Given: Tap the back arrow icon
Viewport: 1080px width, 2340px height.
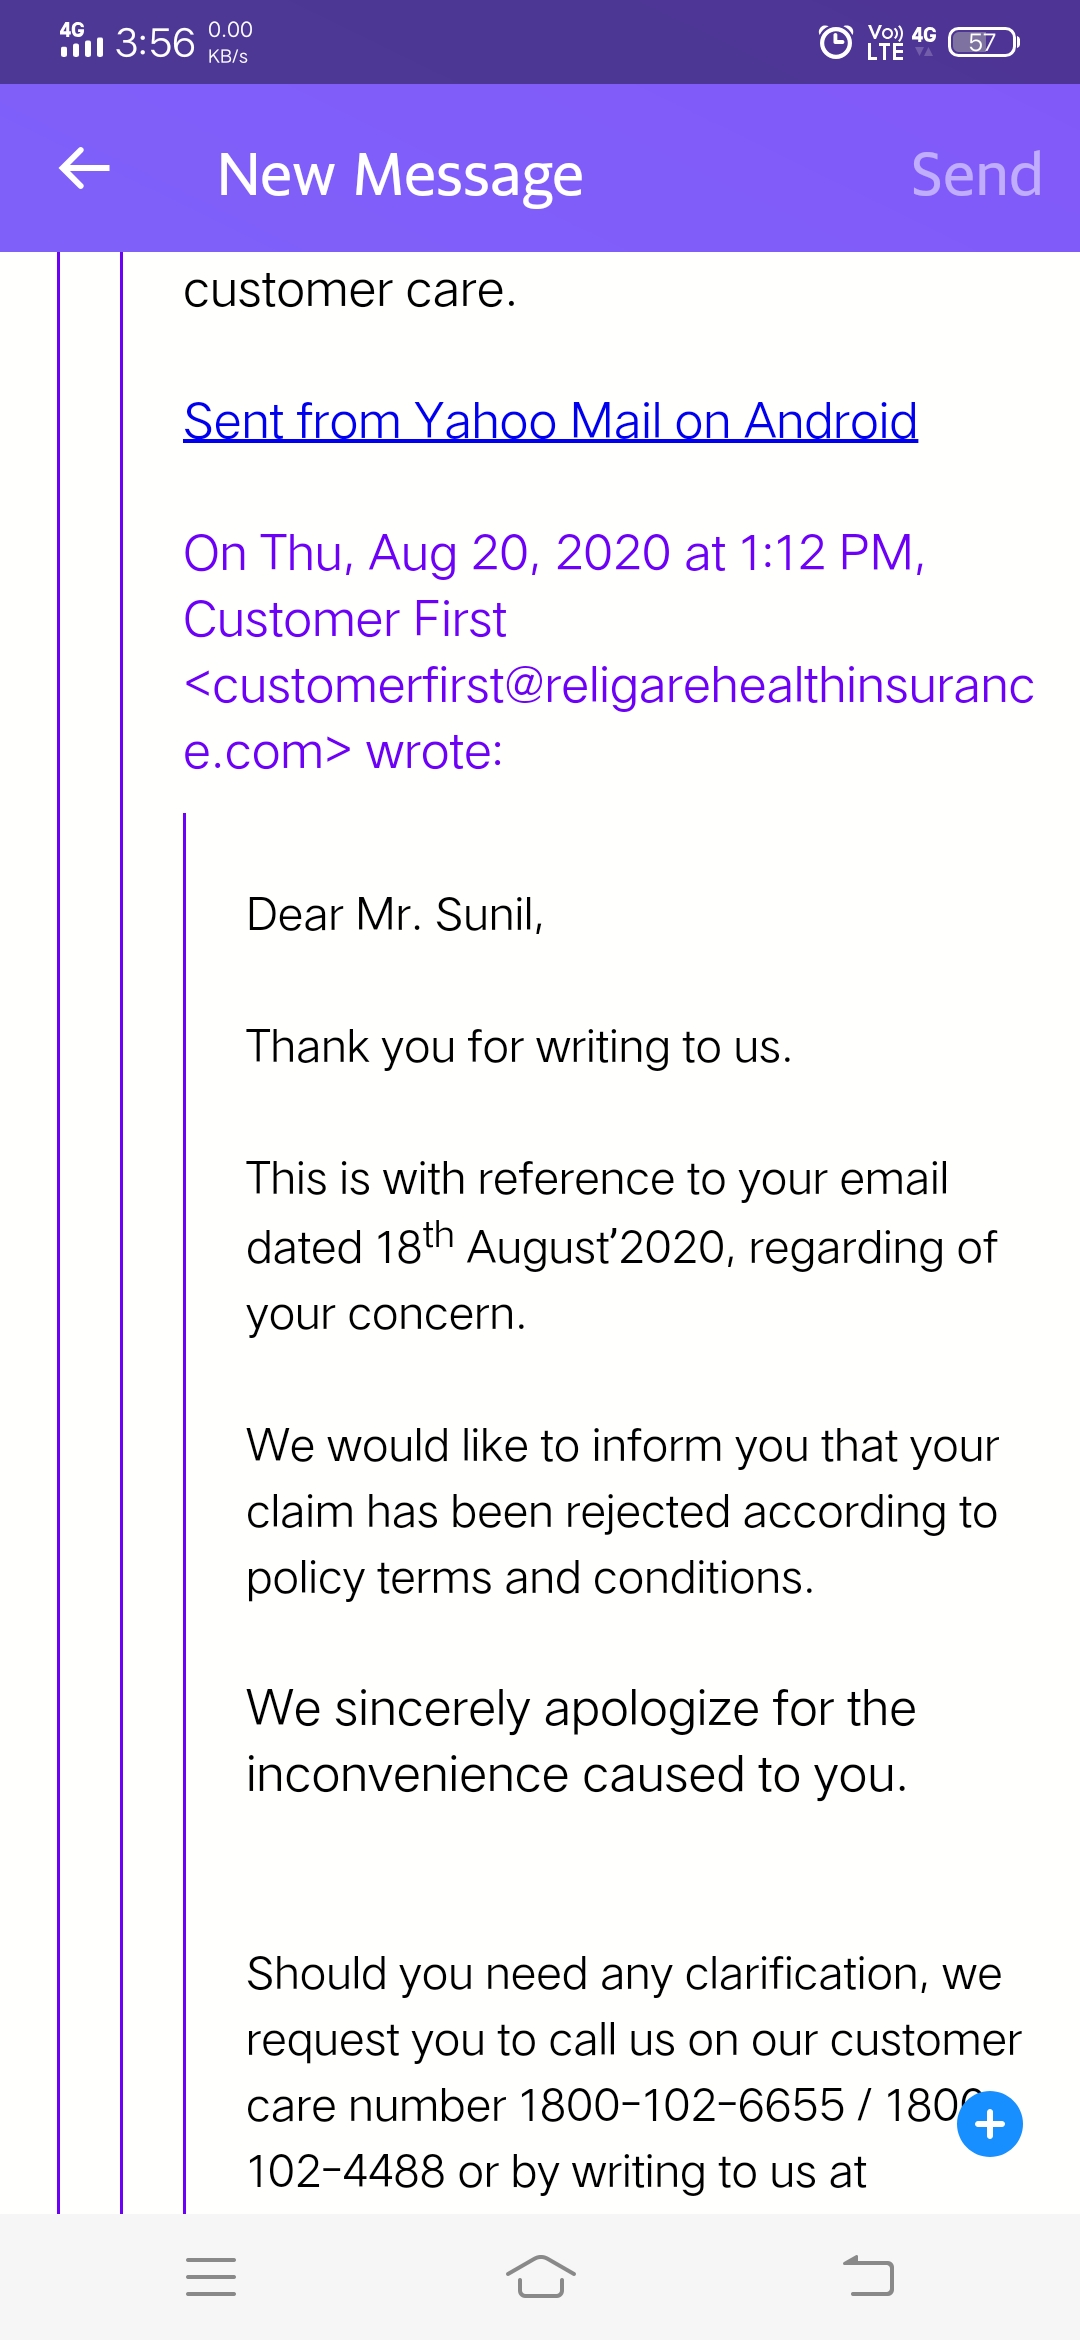Looking at the screenshot, I should click(x=84, y=168).
